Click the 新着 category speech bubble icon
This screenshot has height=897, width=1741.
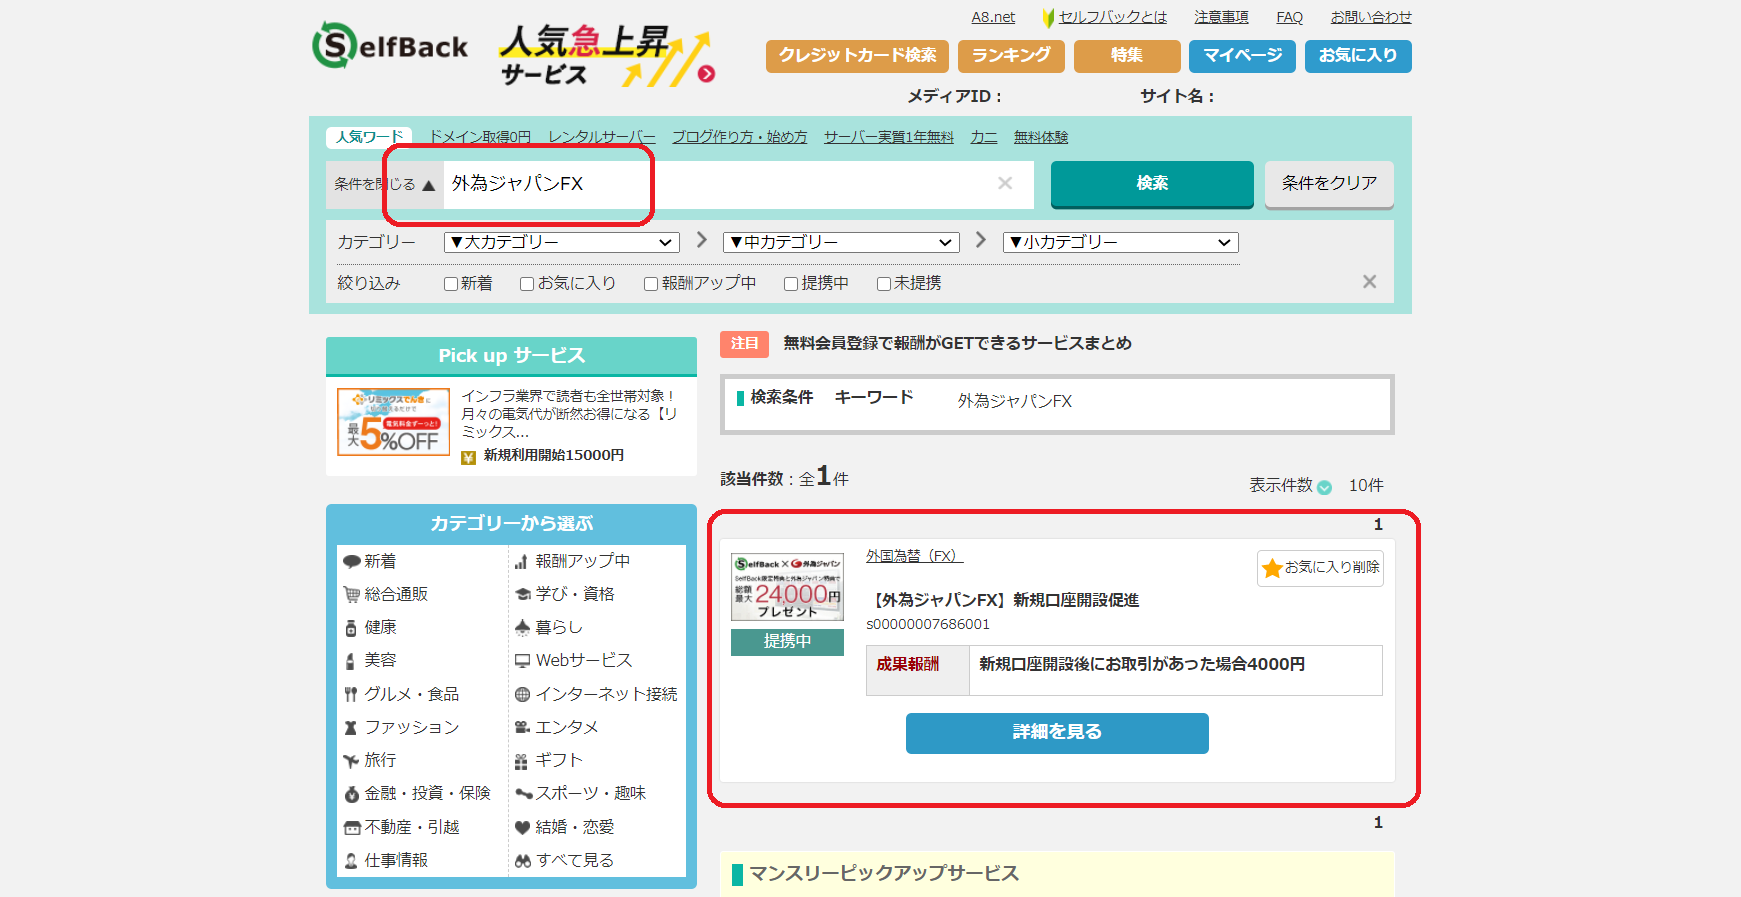click(x=352, y=562)
